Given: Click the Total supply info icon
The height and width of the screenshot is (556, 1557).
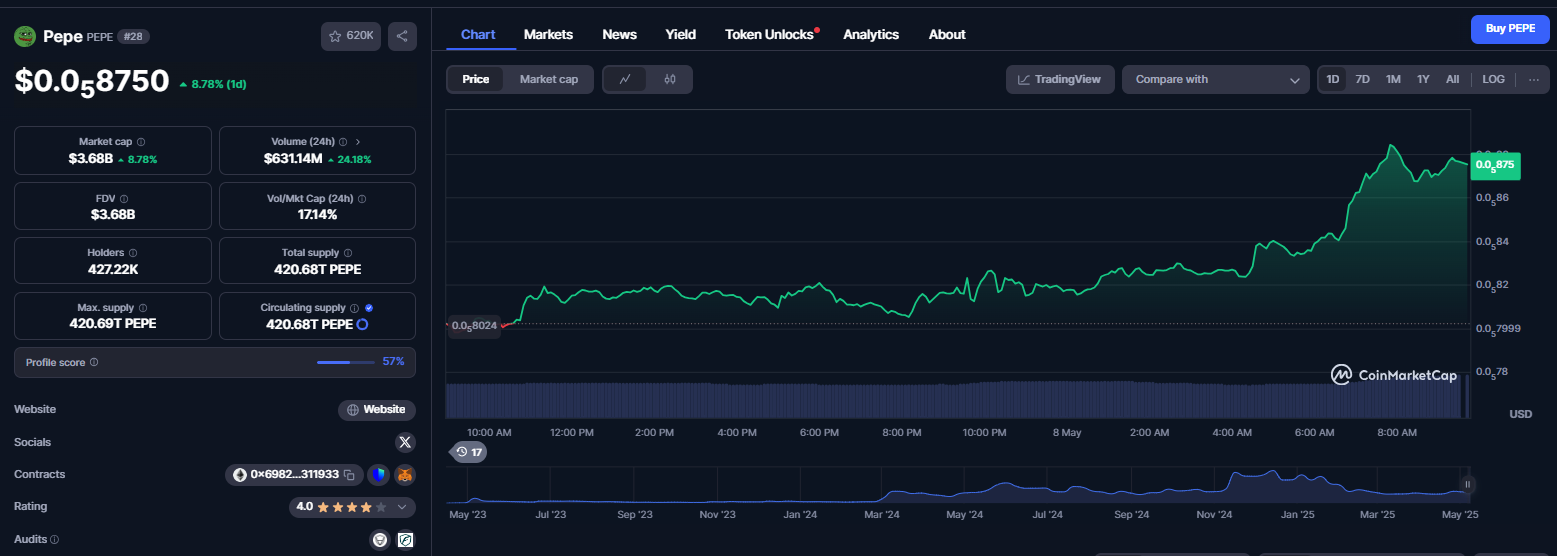Looking at the screenshot, I should (348, 253).
